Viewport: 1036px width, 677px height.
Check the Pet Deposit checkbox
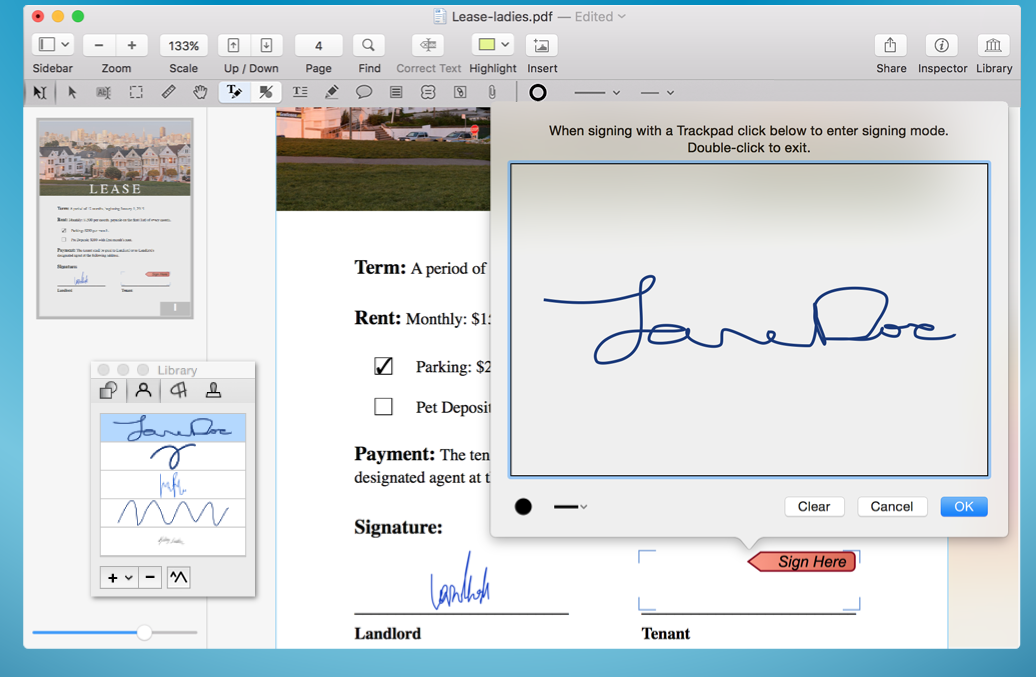pos(383,407)
